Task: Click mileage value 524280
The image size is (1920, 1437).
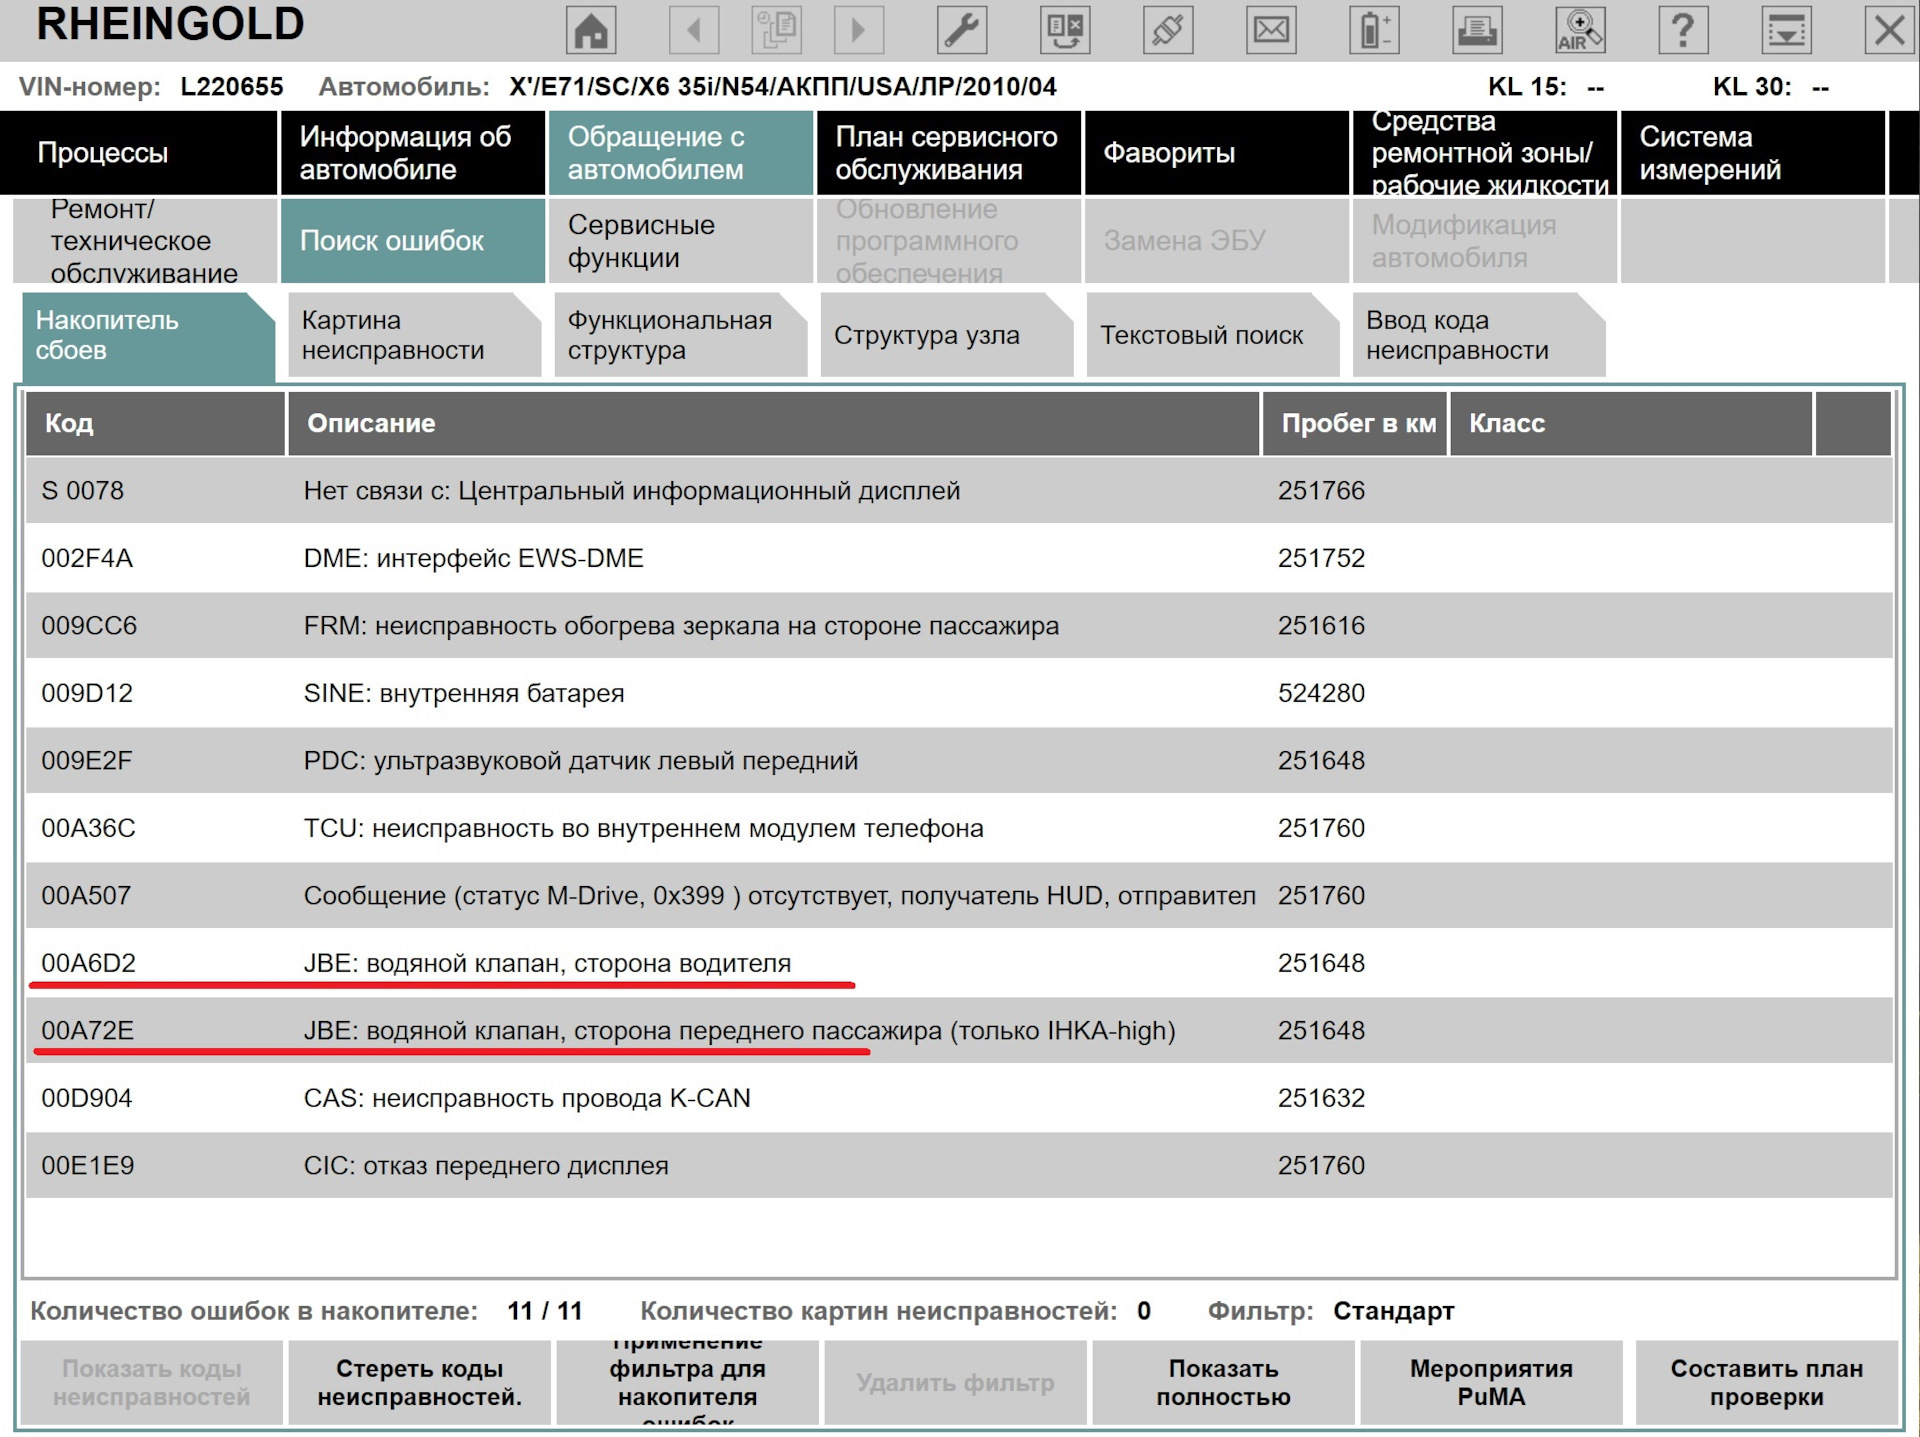Action: pyautogui.click(x=1321, y=693)
